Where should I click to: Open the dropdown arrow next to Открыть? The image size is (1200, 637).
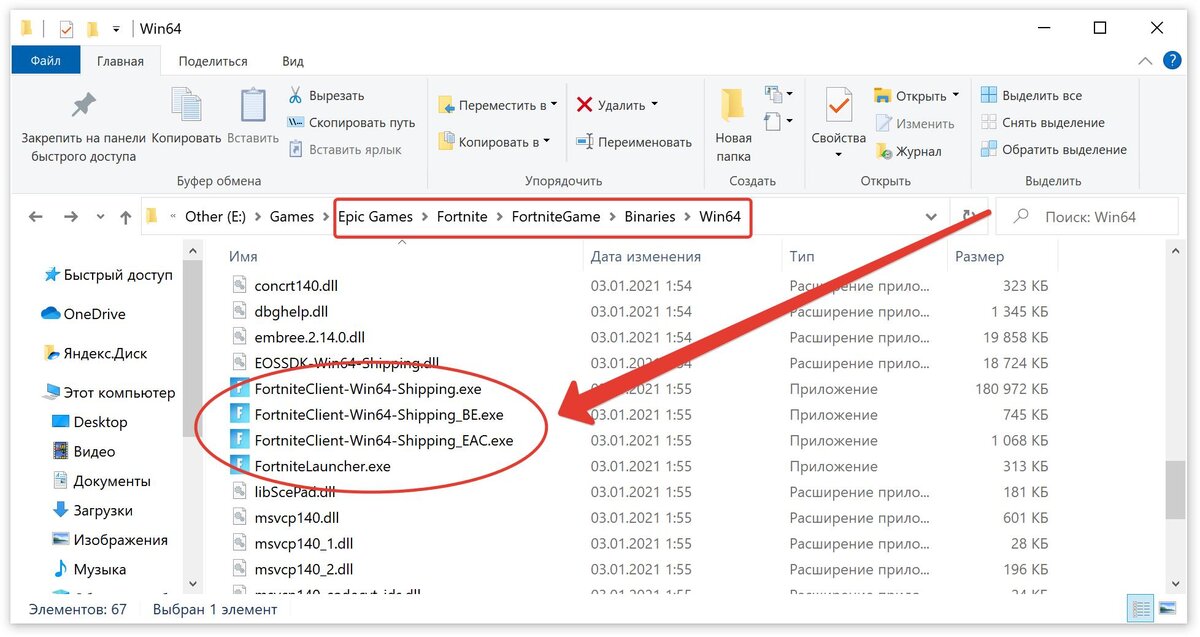tap(955, 96)
